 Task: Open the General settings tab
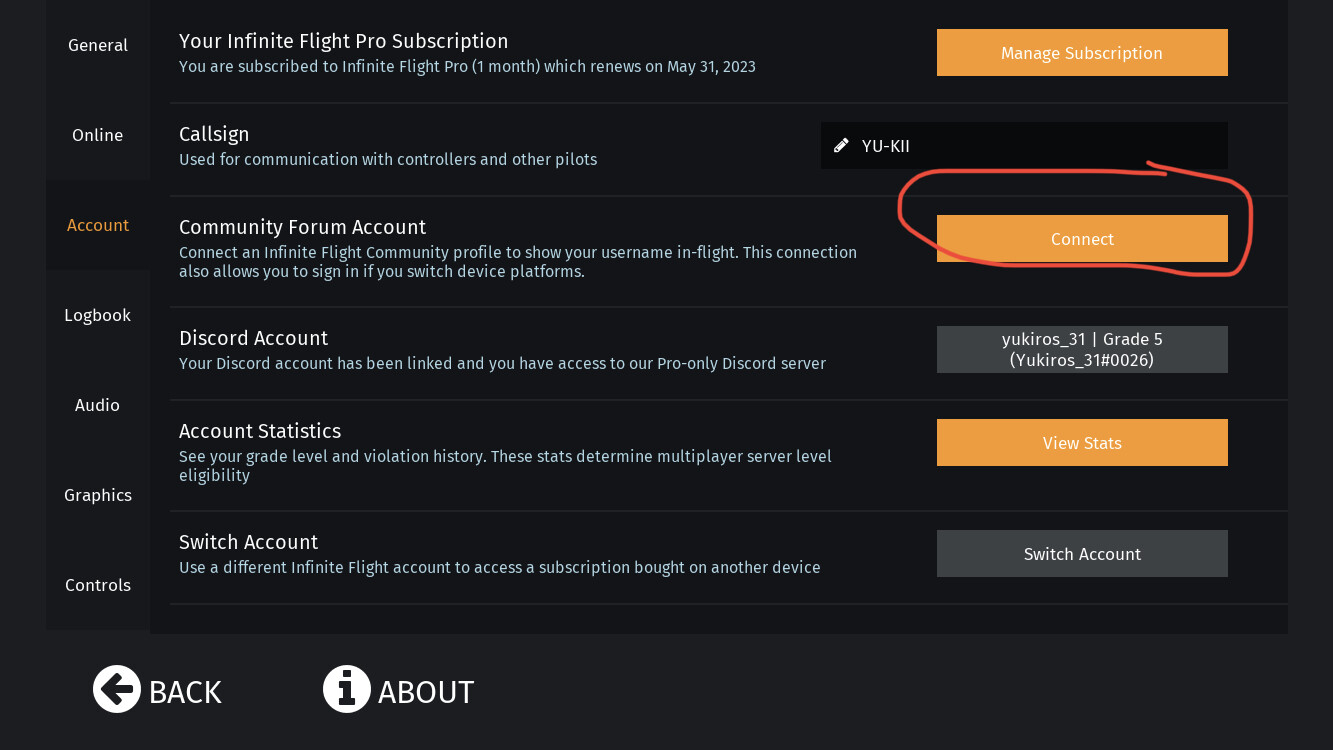(98, 45)
